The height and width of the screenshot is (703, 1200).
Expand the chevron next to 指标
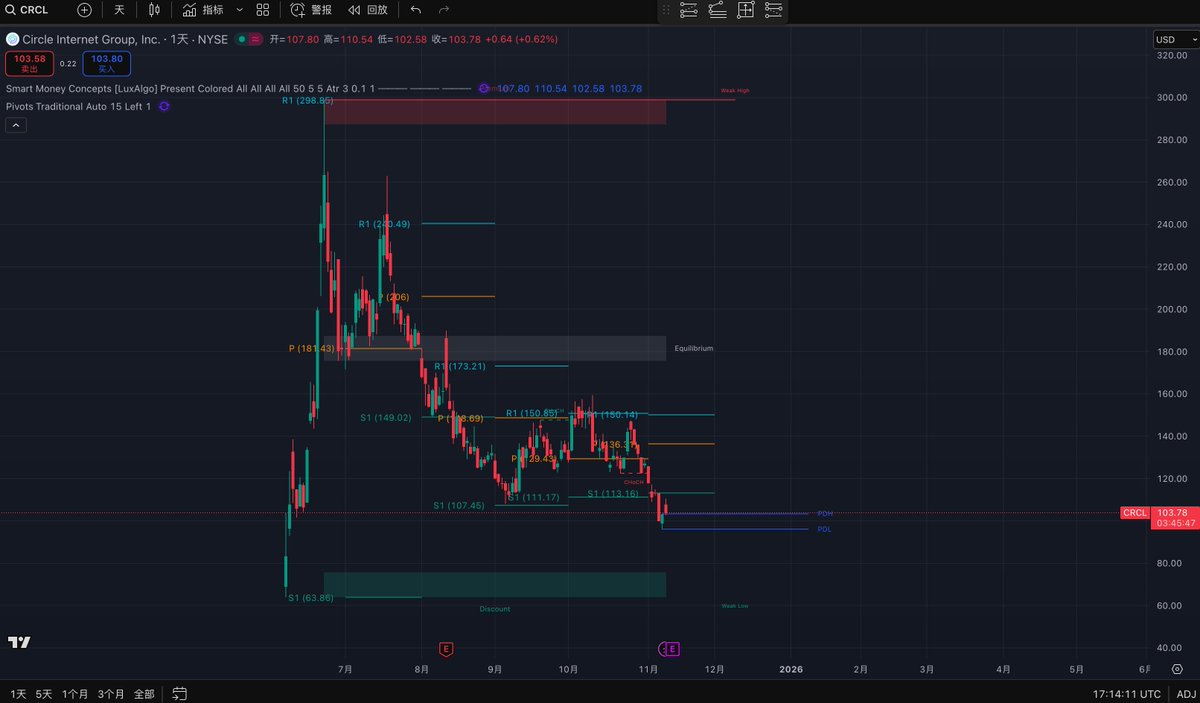(237, 10)
